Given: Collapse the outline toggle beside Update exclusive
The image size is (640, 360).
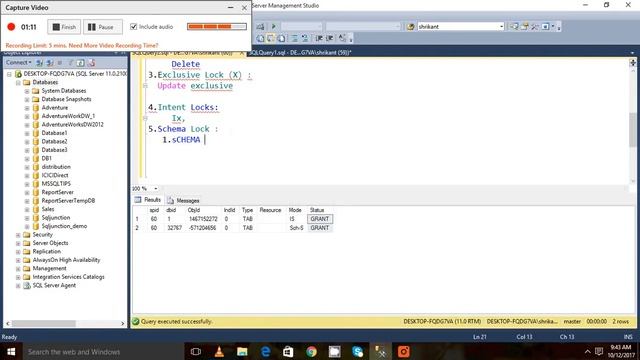Looking at the screenshot, I should [x=145, y=86].
